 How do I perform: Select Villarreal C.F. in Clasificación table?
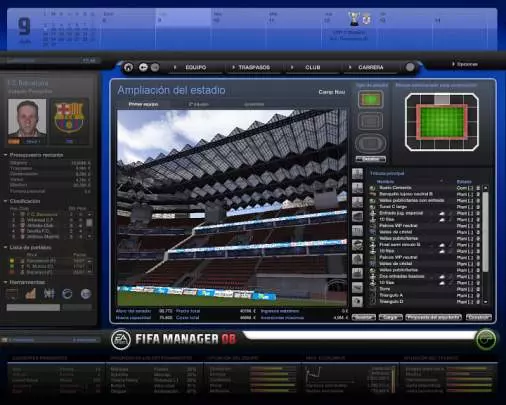point(41,220)
